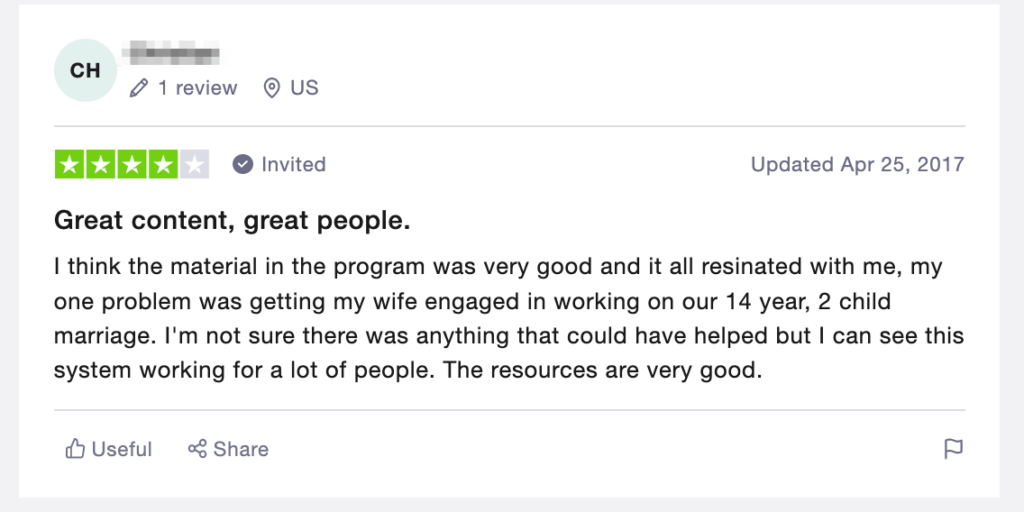The image size is (1024, 512).
Task: Click the location pin icon
Action: pos(272,88)
